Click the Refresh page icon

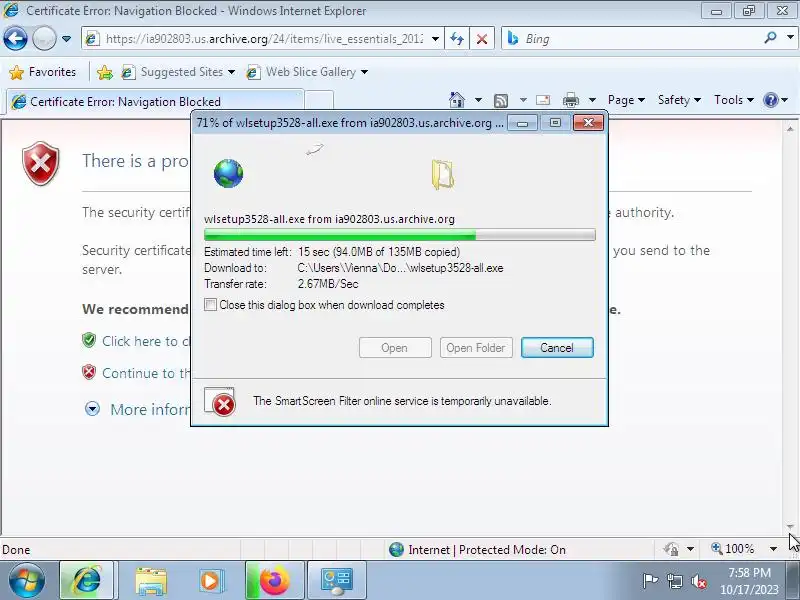(457, 39)
